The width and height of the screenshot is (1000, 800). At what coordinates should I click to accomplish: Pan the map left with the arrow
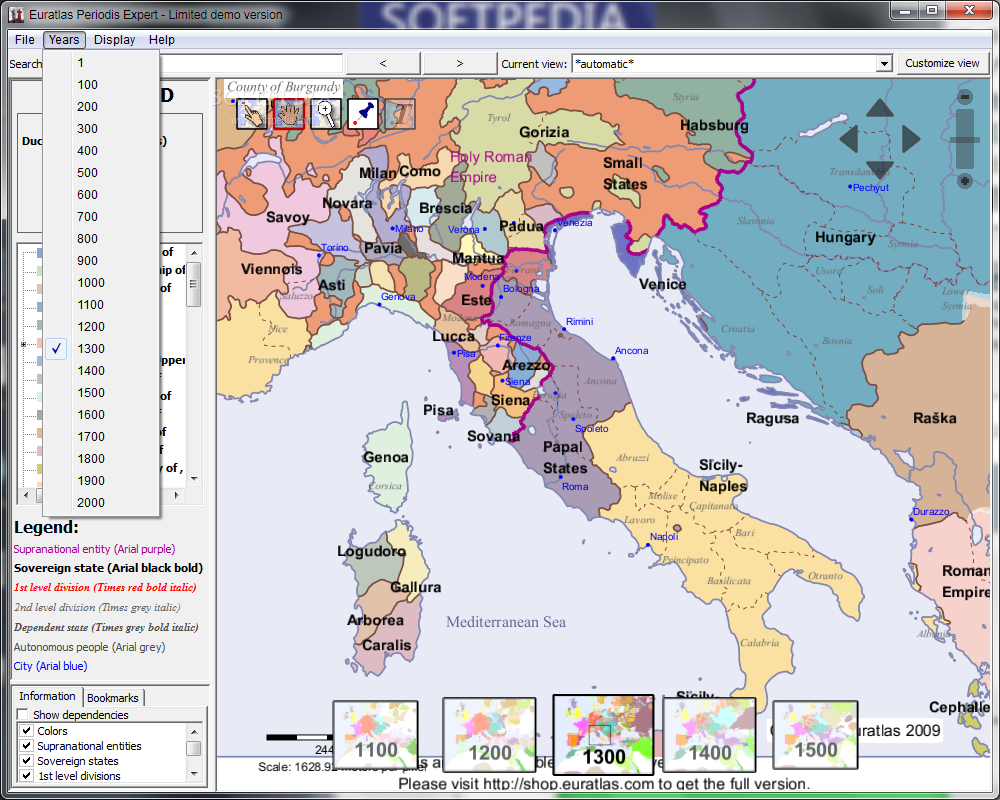click(849, 139)
